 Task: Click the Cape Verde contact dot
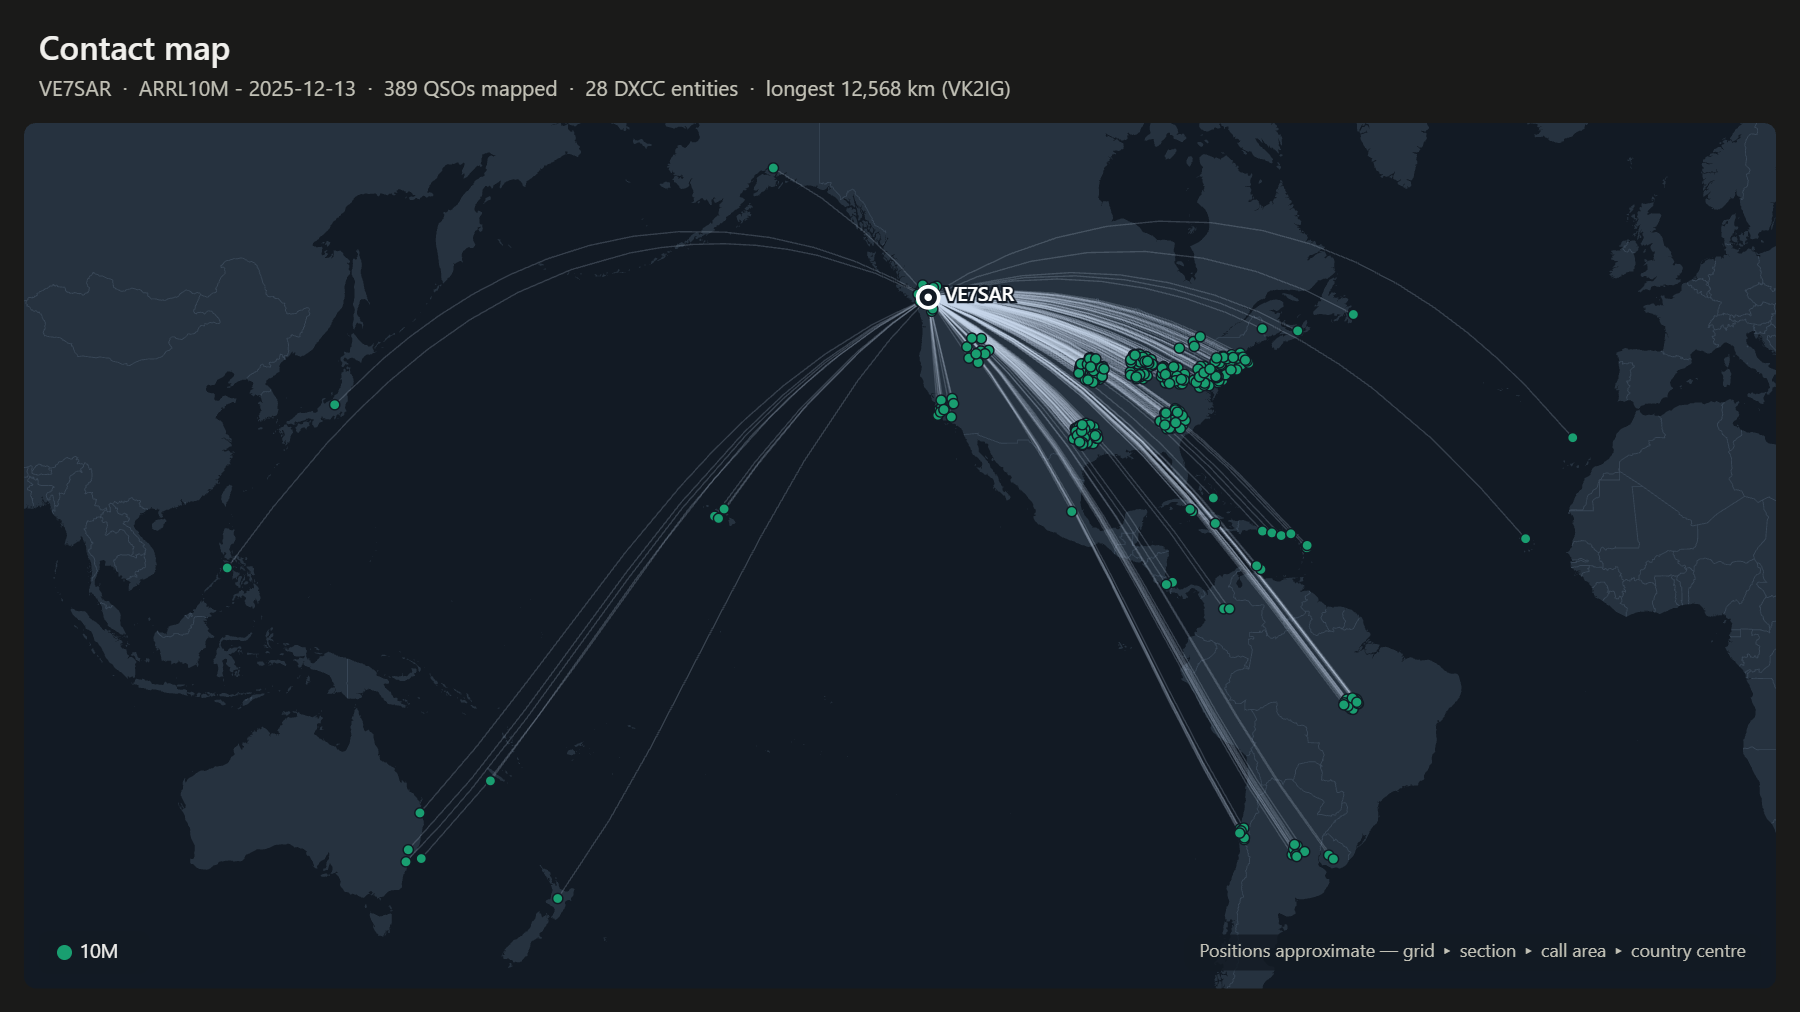(x=1526, y=539)
